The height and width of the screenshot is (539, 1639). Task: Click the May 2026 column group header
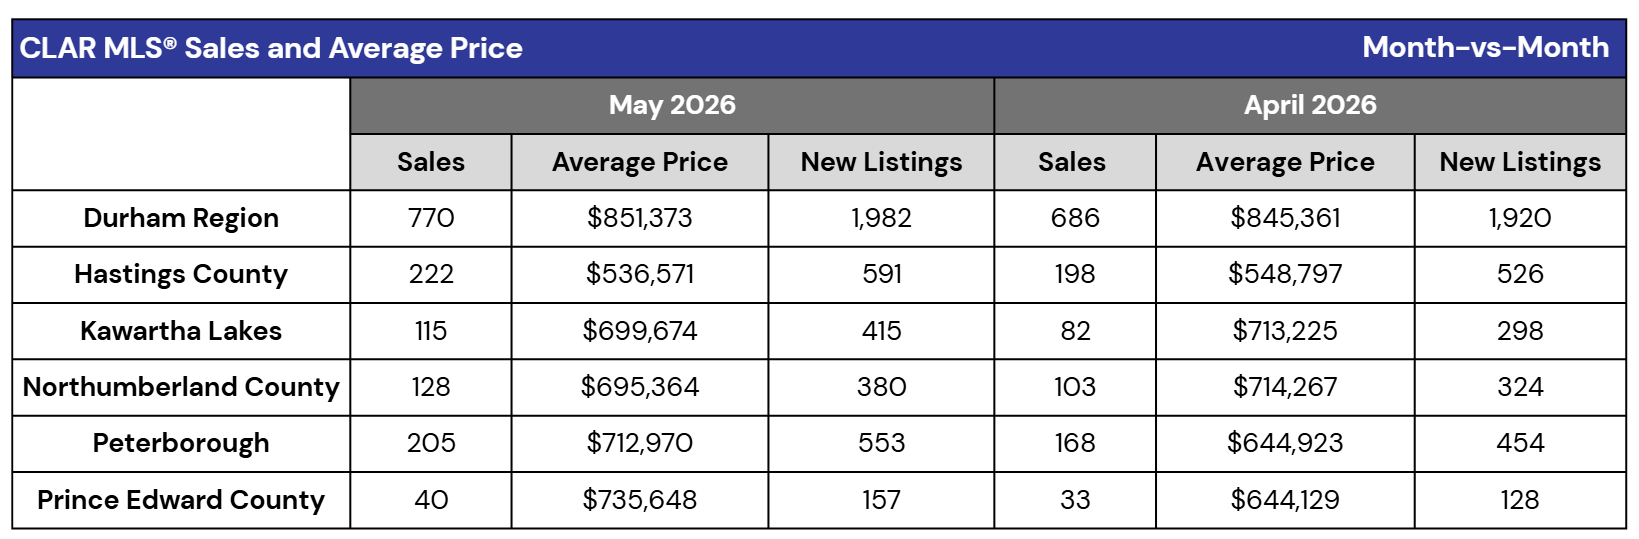(x=672, y=105)
